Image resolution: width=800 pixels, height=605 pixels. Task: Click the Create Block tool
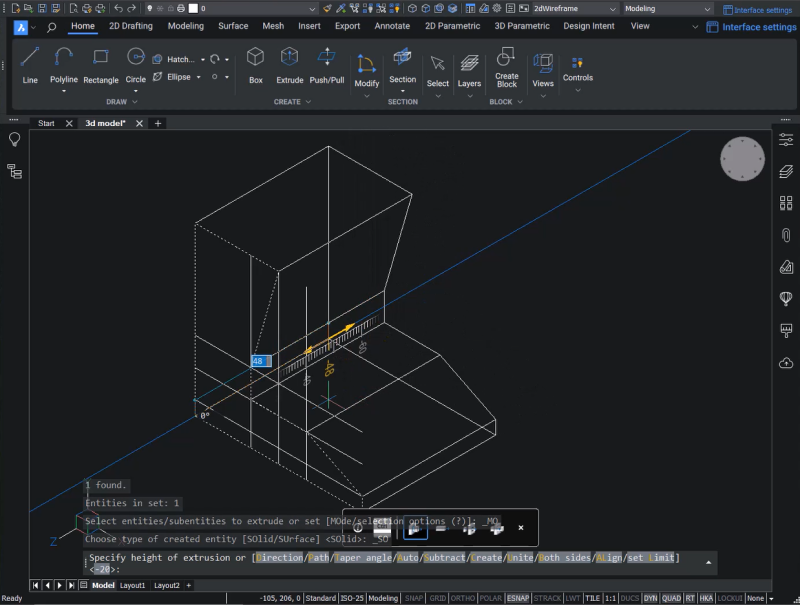pos(506,67)
